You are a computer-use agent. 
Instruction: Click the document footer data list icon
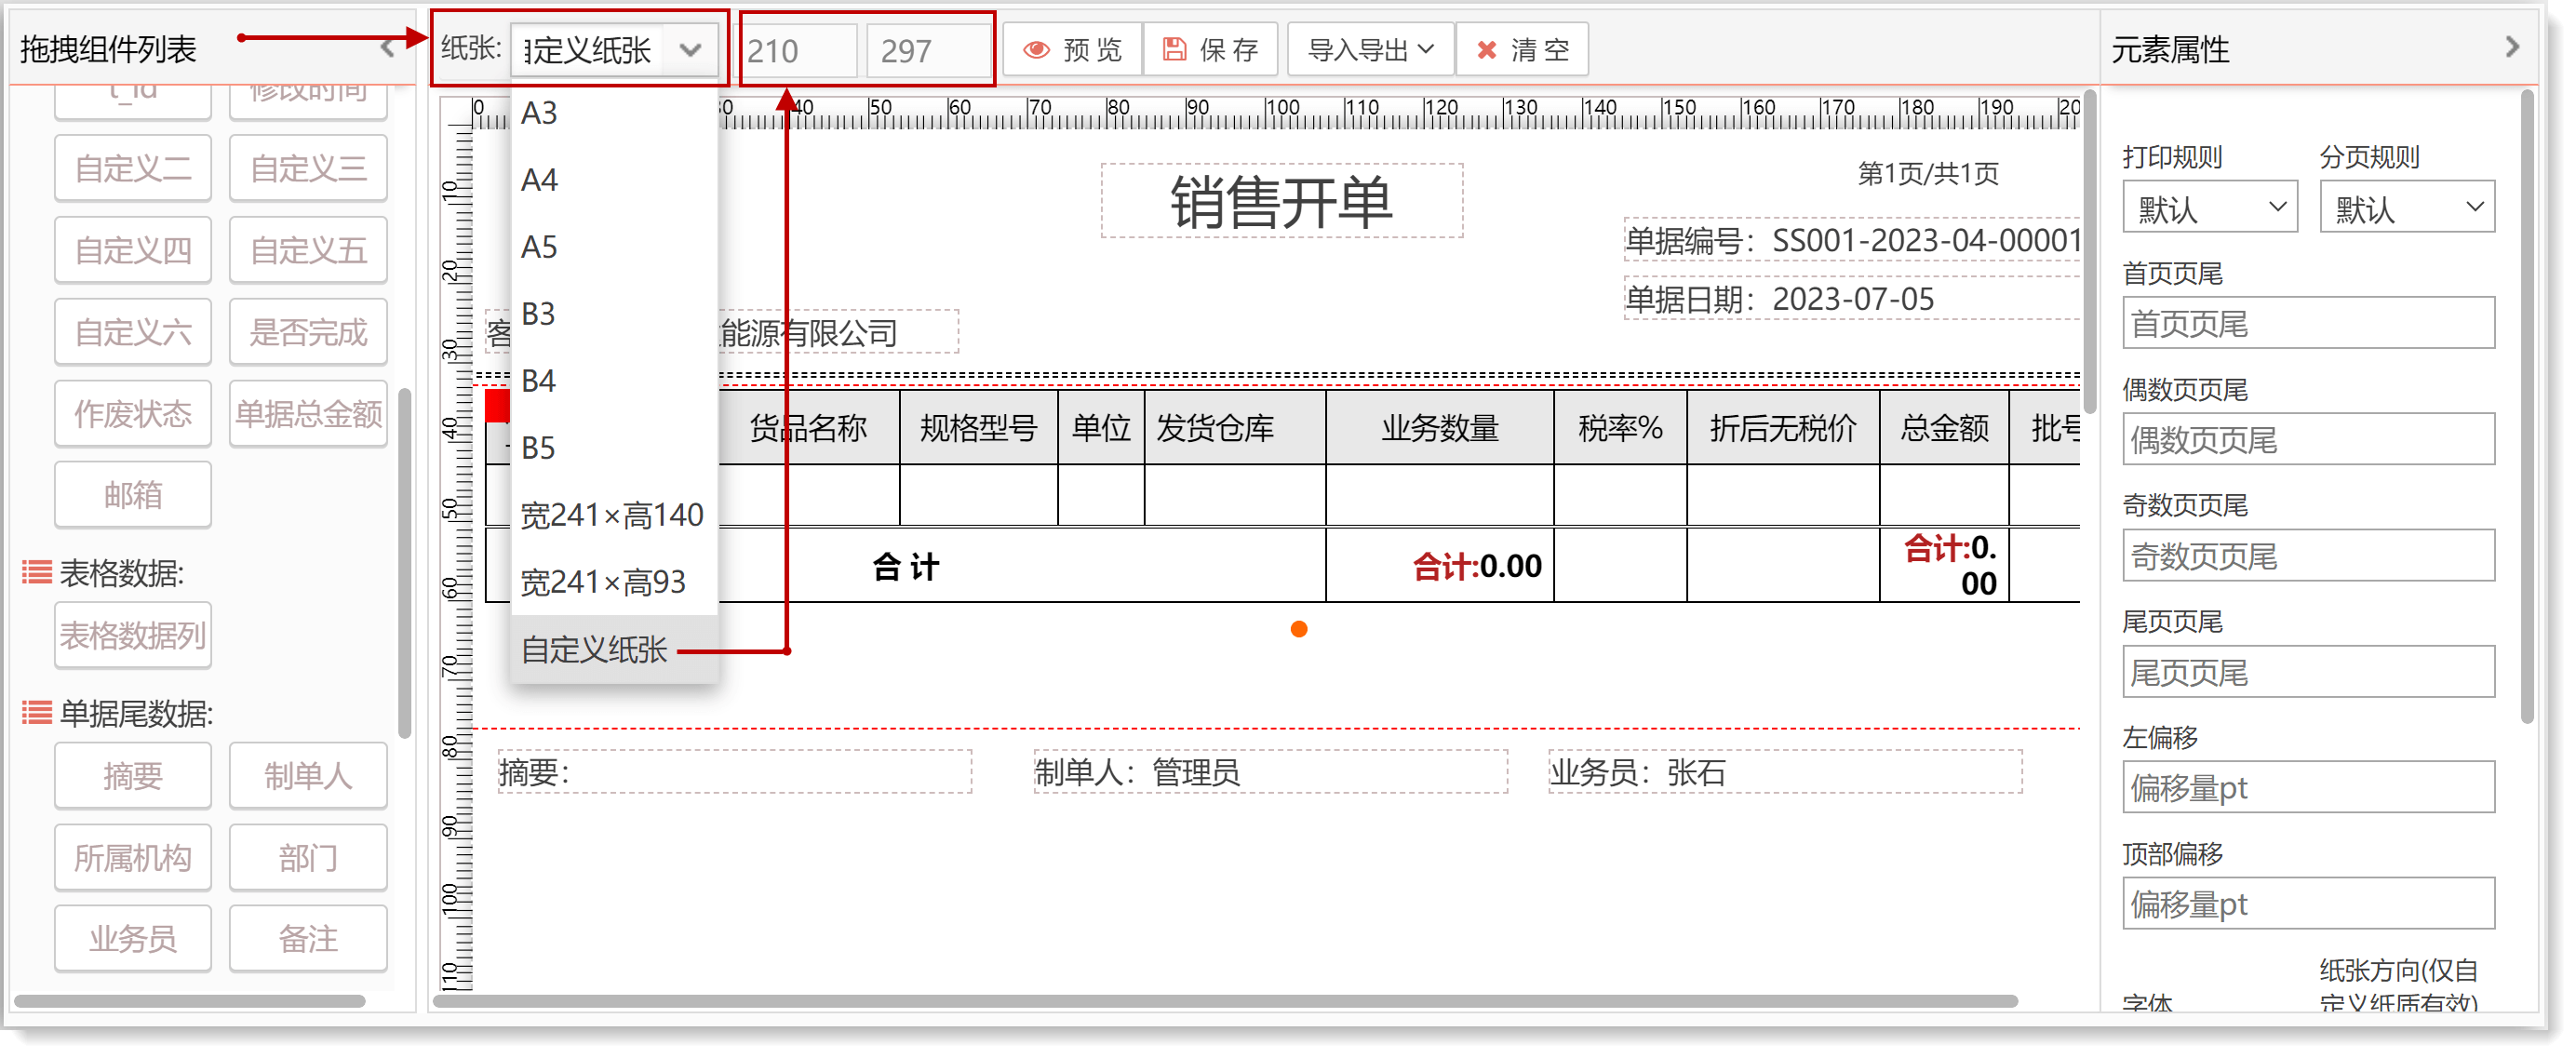coord(37,713)
